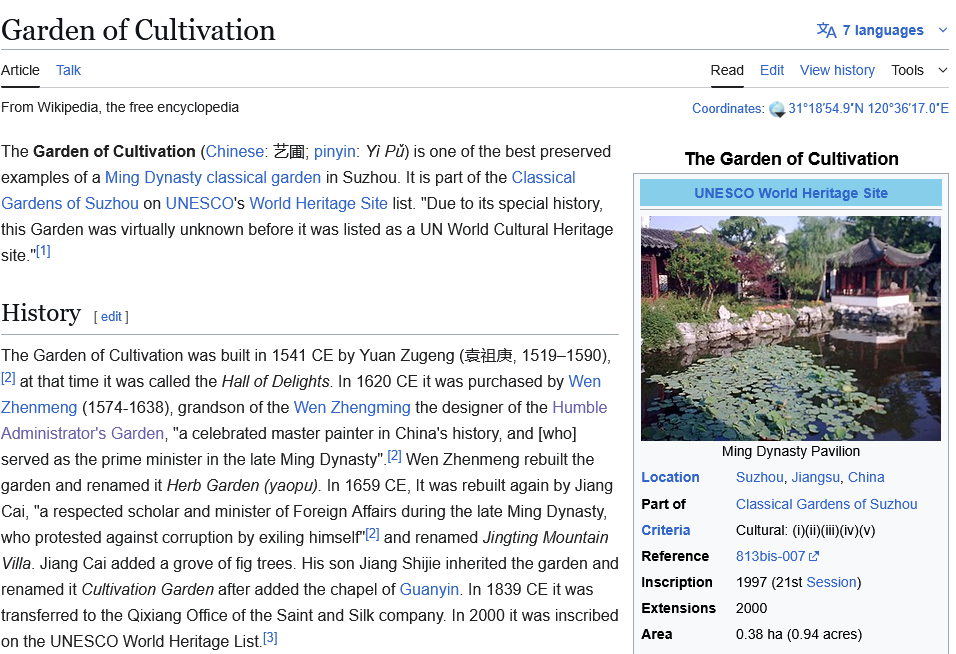Open World Heritage Site link in intro

click(318, 203)
